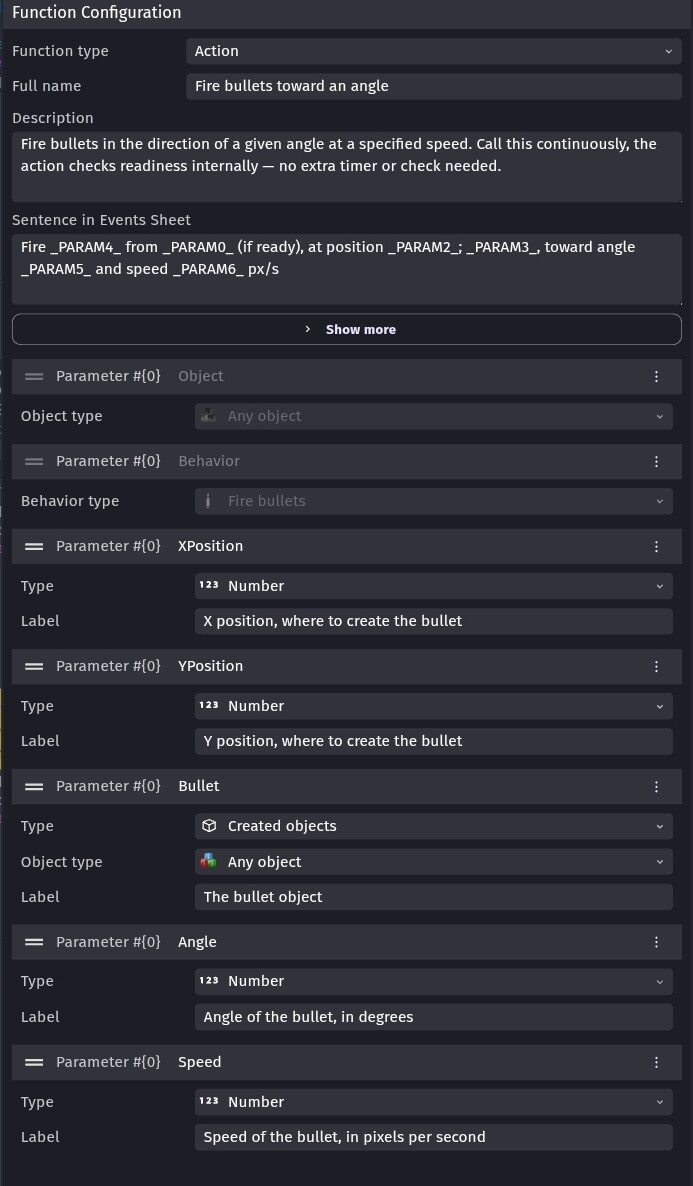Open the XPosition Type dropdown
Image resolution: width=693 pixels, height=1186 pixels.
tap(433, 586)
